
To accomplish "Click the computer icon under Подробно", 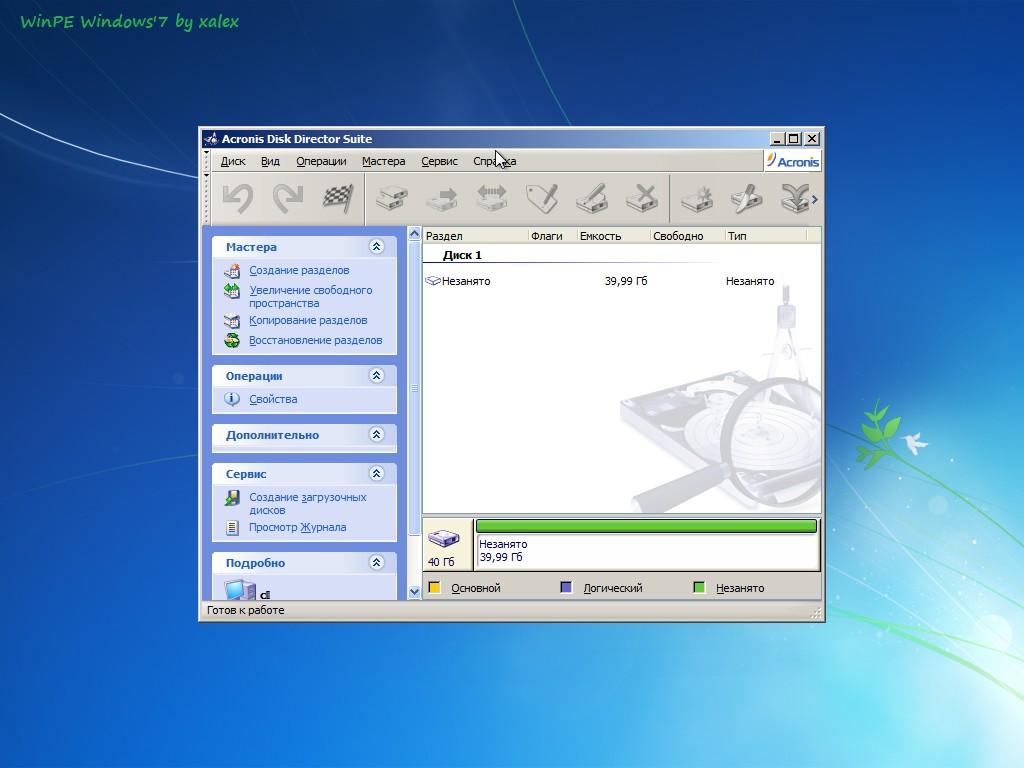I will [x=240, y=590].
